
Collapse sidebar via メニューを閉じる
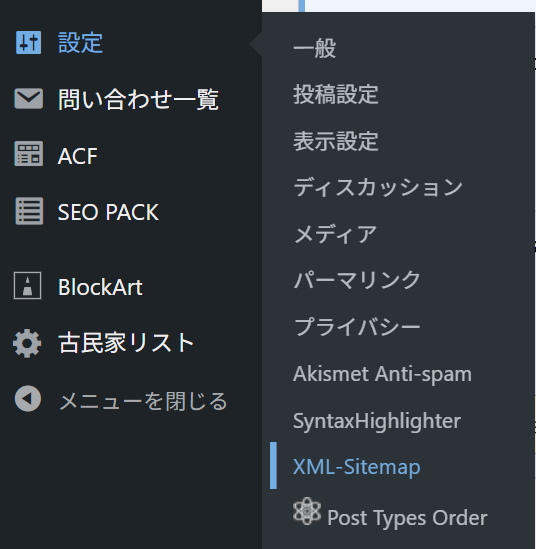pyautogui.click(x=144, y=401)
